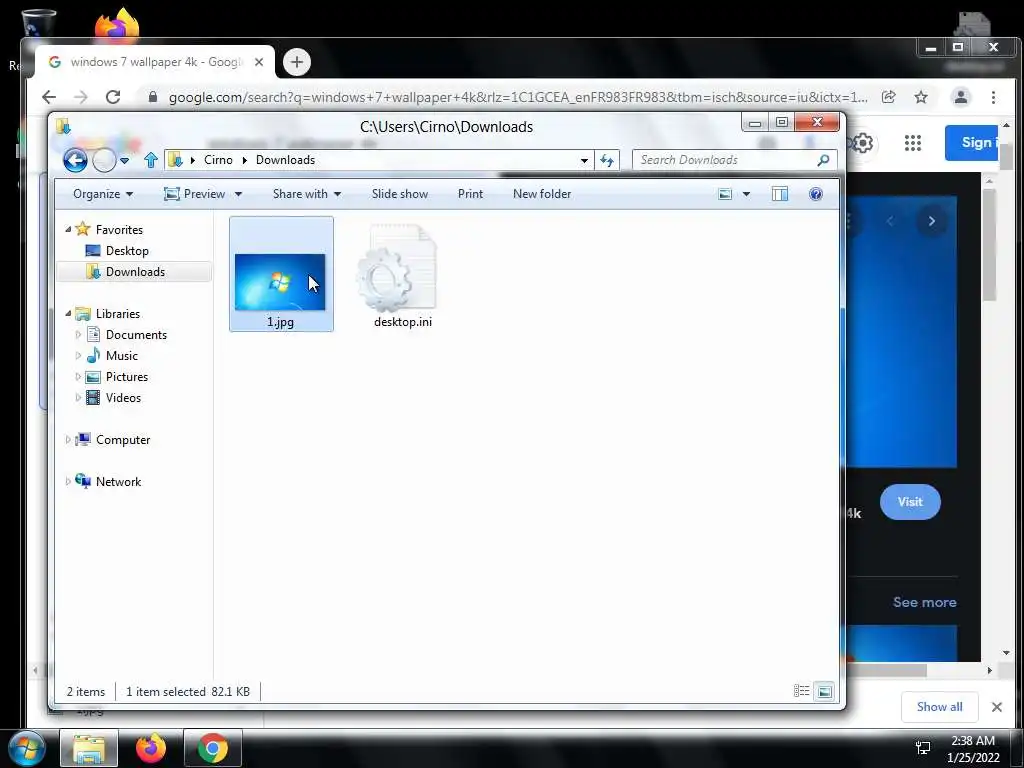Expand the Computer node

pyautogui.click(x=68, y=440)
